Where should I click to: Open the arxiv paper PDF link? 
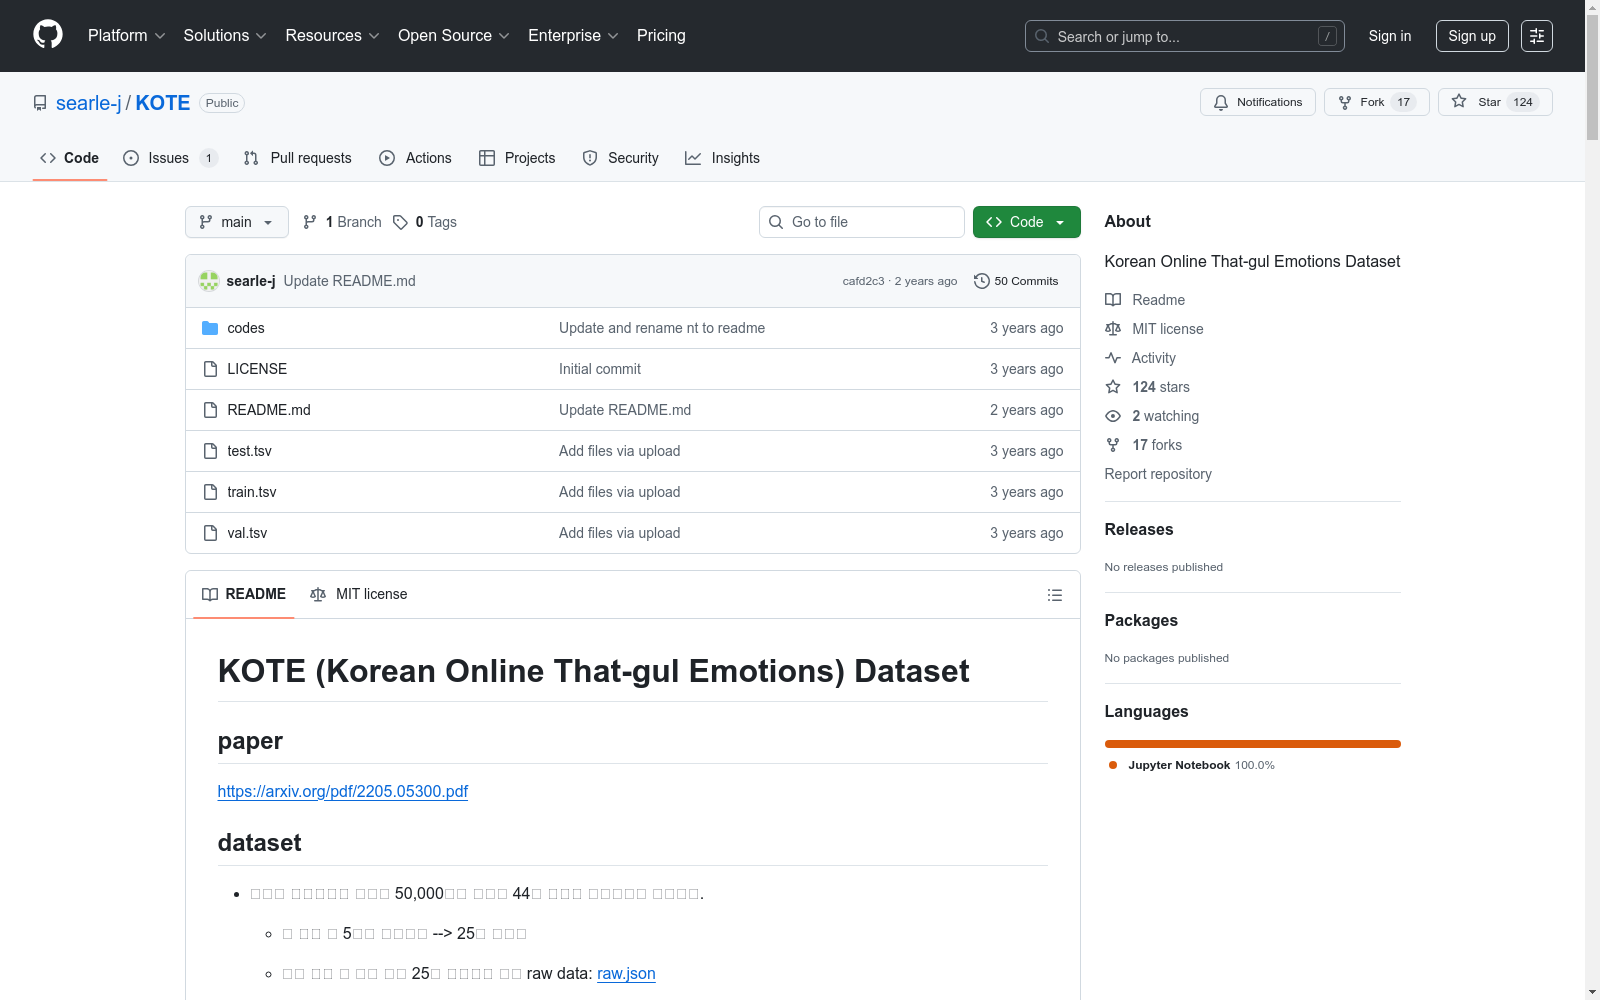(343, 791)
